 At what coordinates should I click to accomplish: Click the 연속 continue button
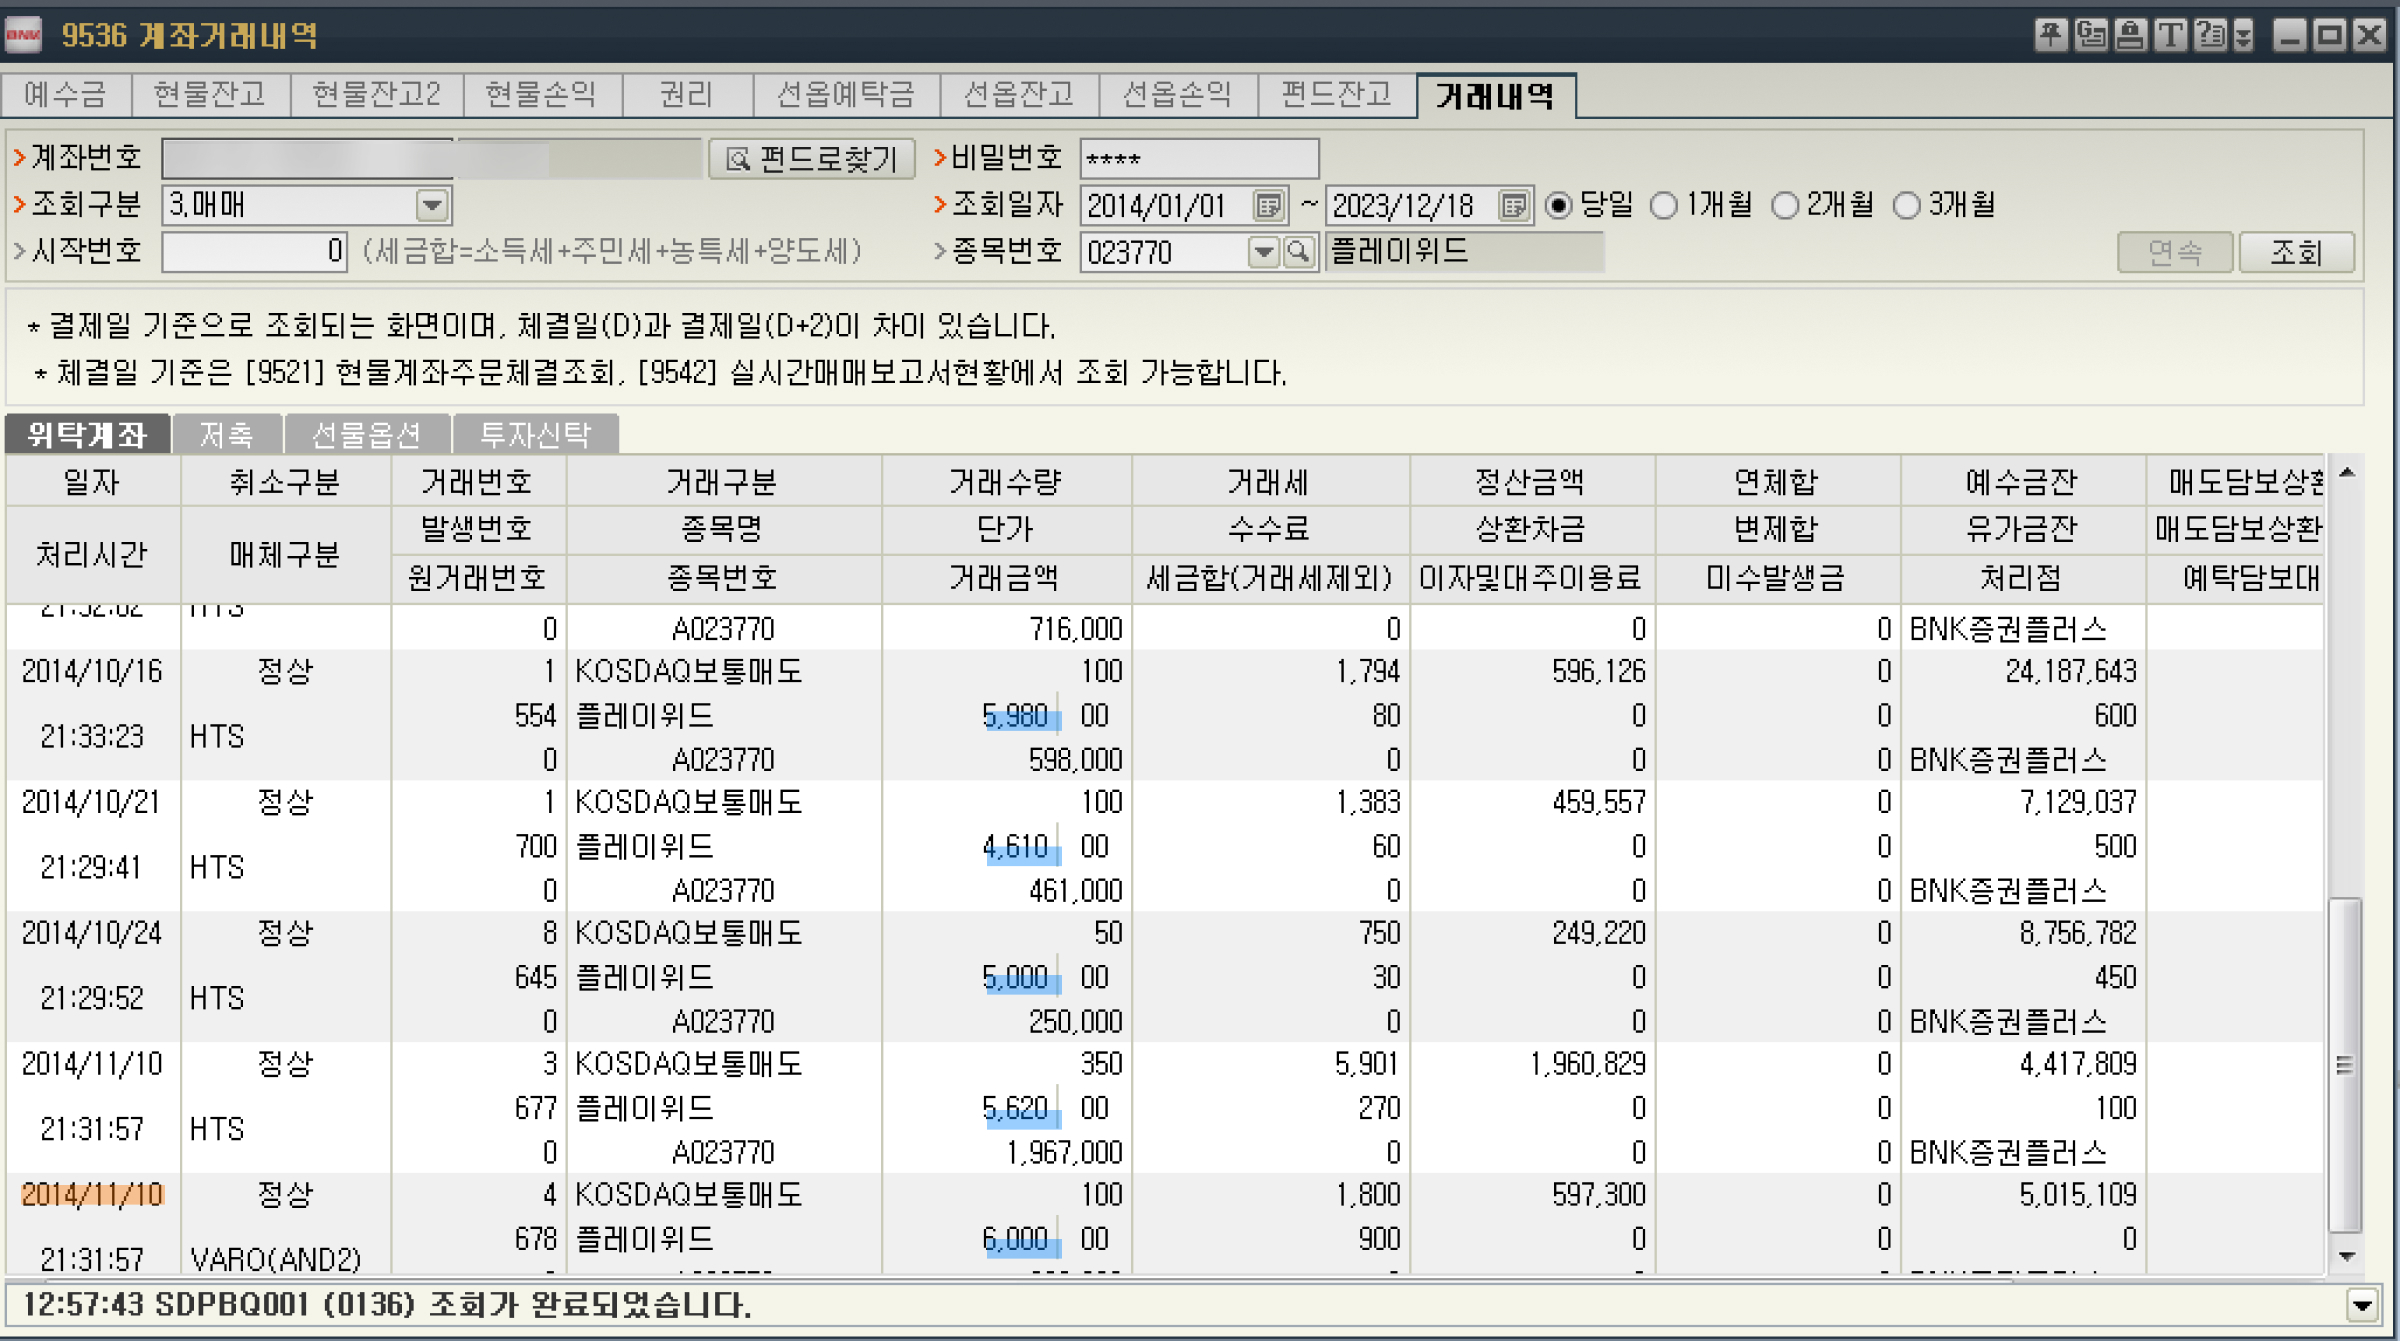point(2175,252)
